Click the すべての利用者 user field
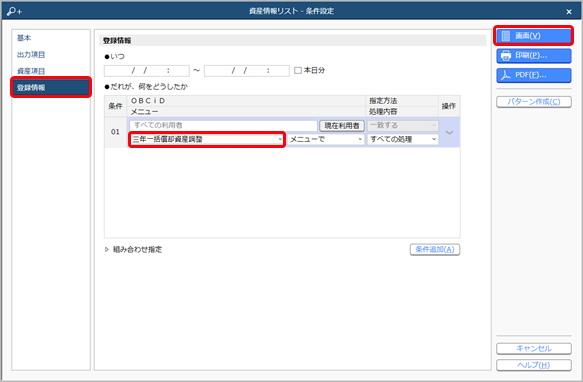This screenshot has width=583, height=382. pos(223,125)
